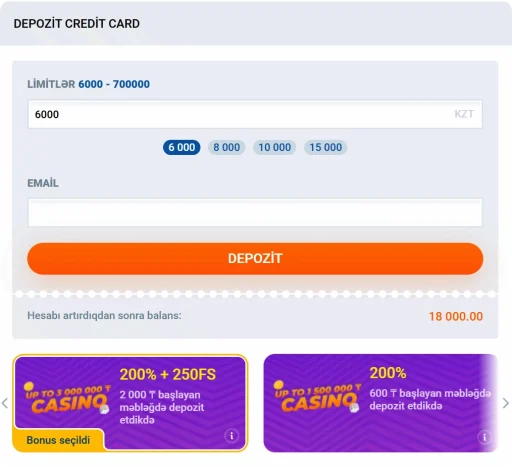Select the 8 000 amount chip

point(227,147)
